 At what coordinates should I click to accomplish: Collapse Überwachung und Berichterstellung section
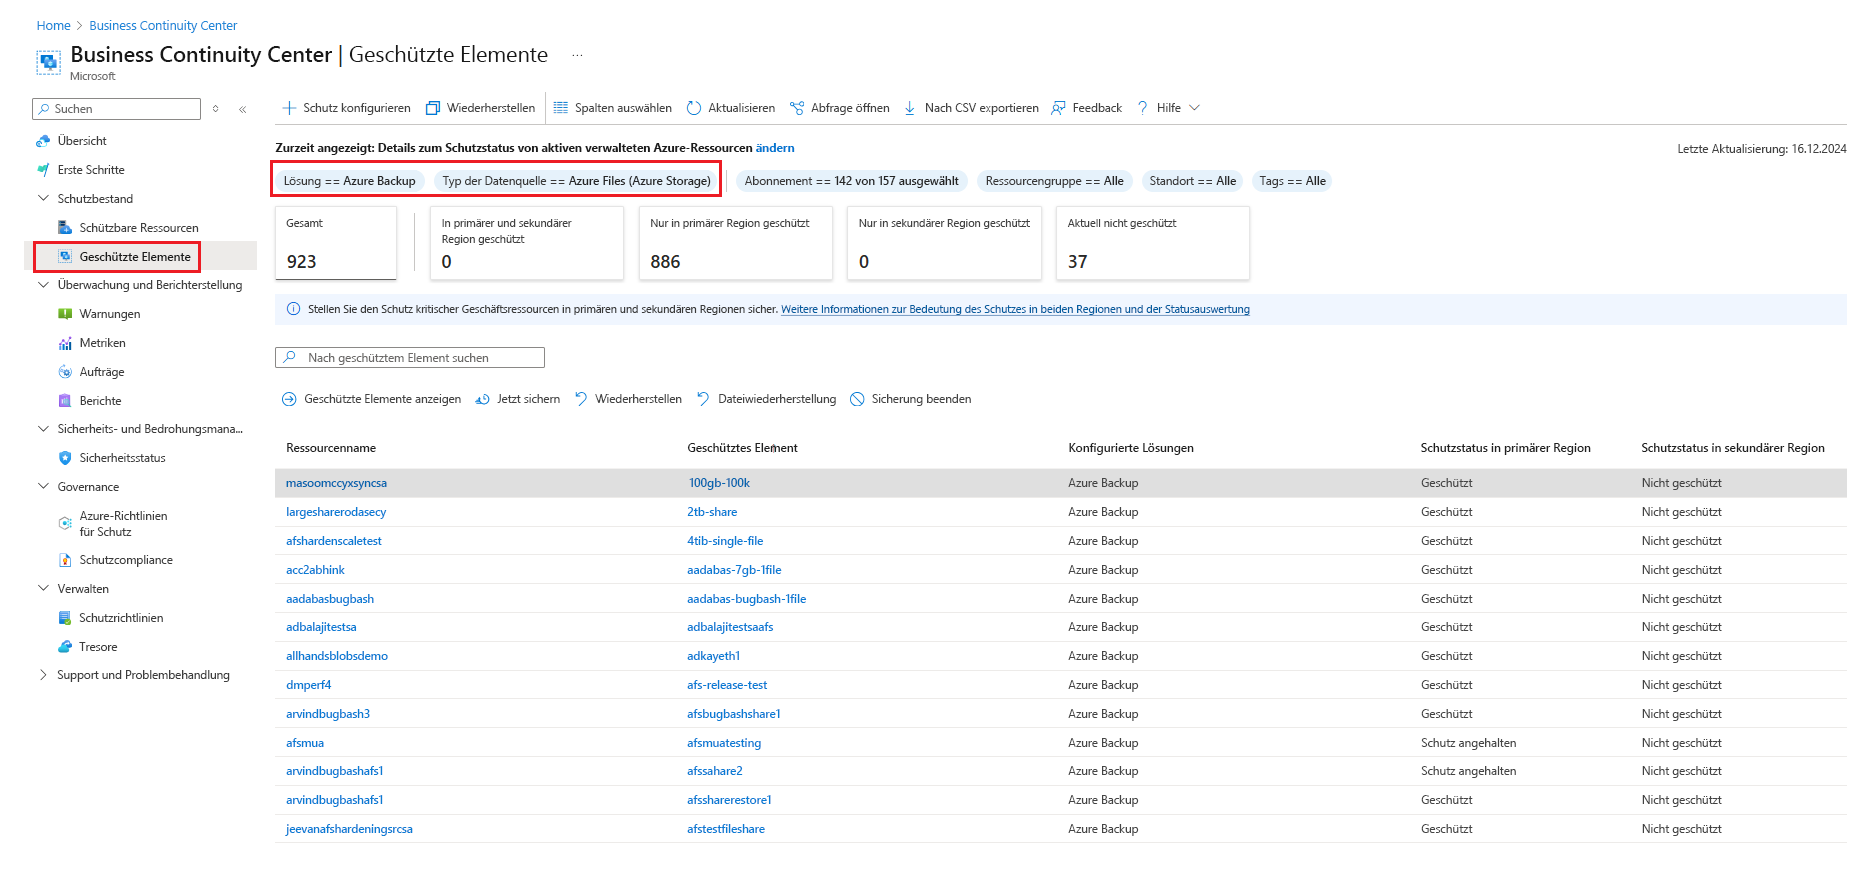click(43, 285)
